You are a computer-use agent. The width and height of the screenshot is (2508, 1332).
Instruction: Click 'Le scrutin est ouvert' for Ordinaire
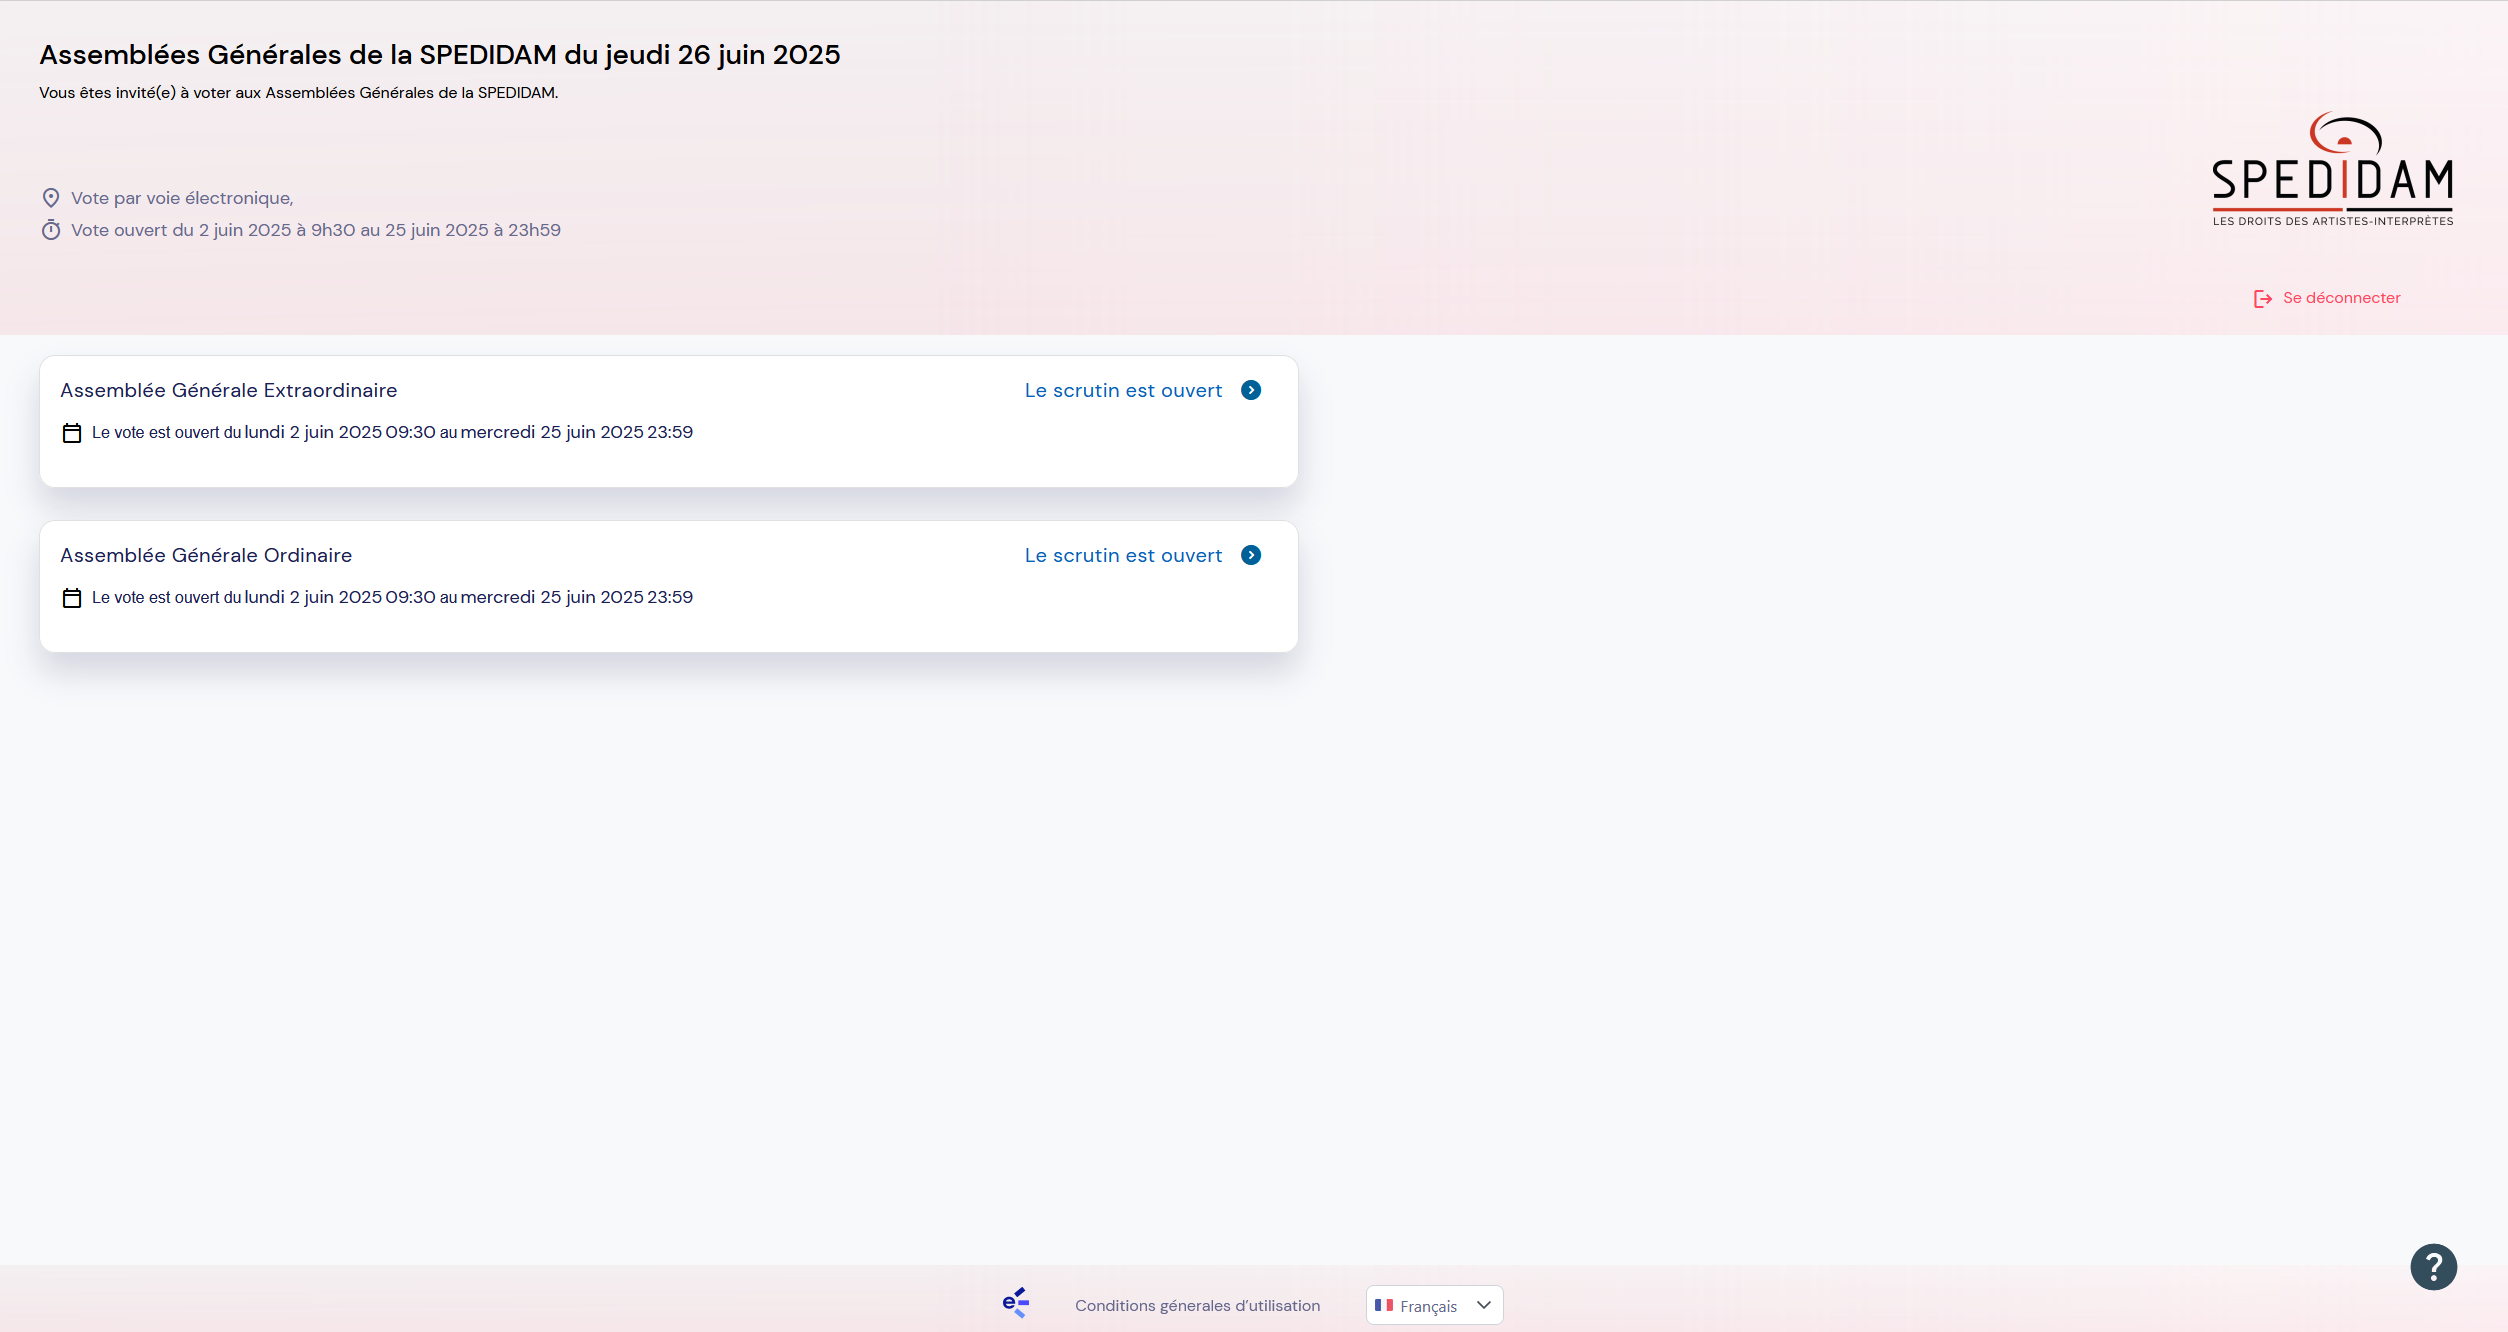[x=1123, y=555]
